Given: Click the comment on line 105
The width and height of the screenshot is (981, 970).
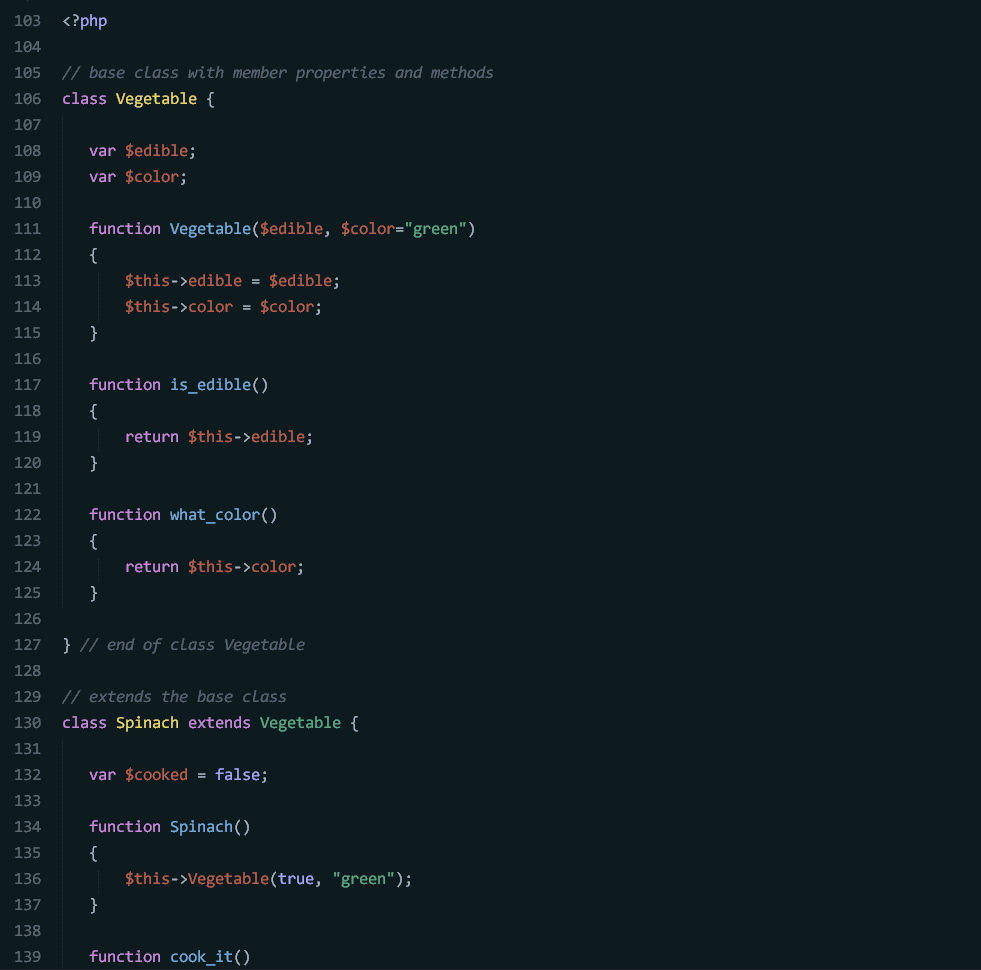Looking at the screenshot, I should [x=277, y=72].
